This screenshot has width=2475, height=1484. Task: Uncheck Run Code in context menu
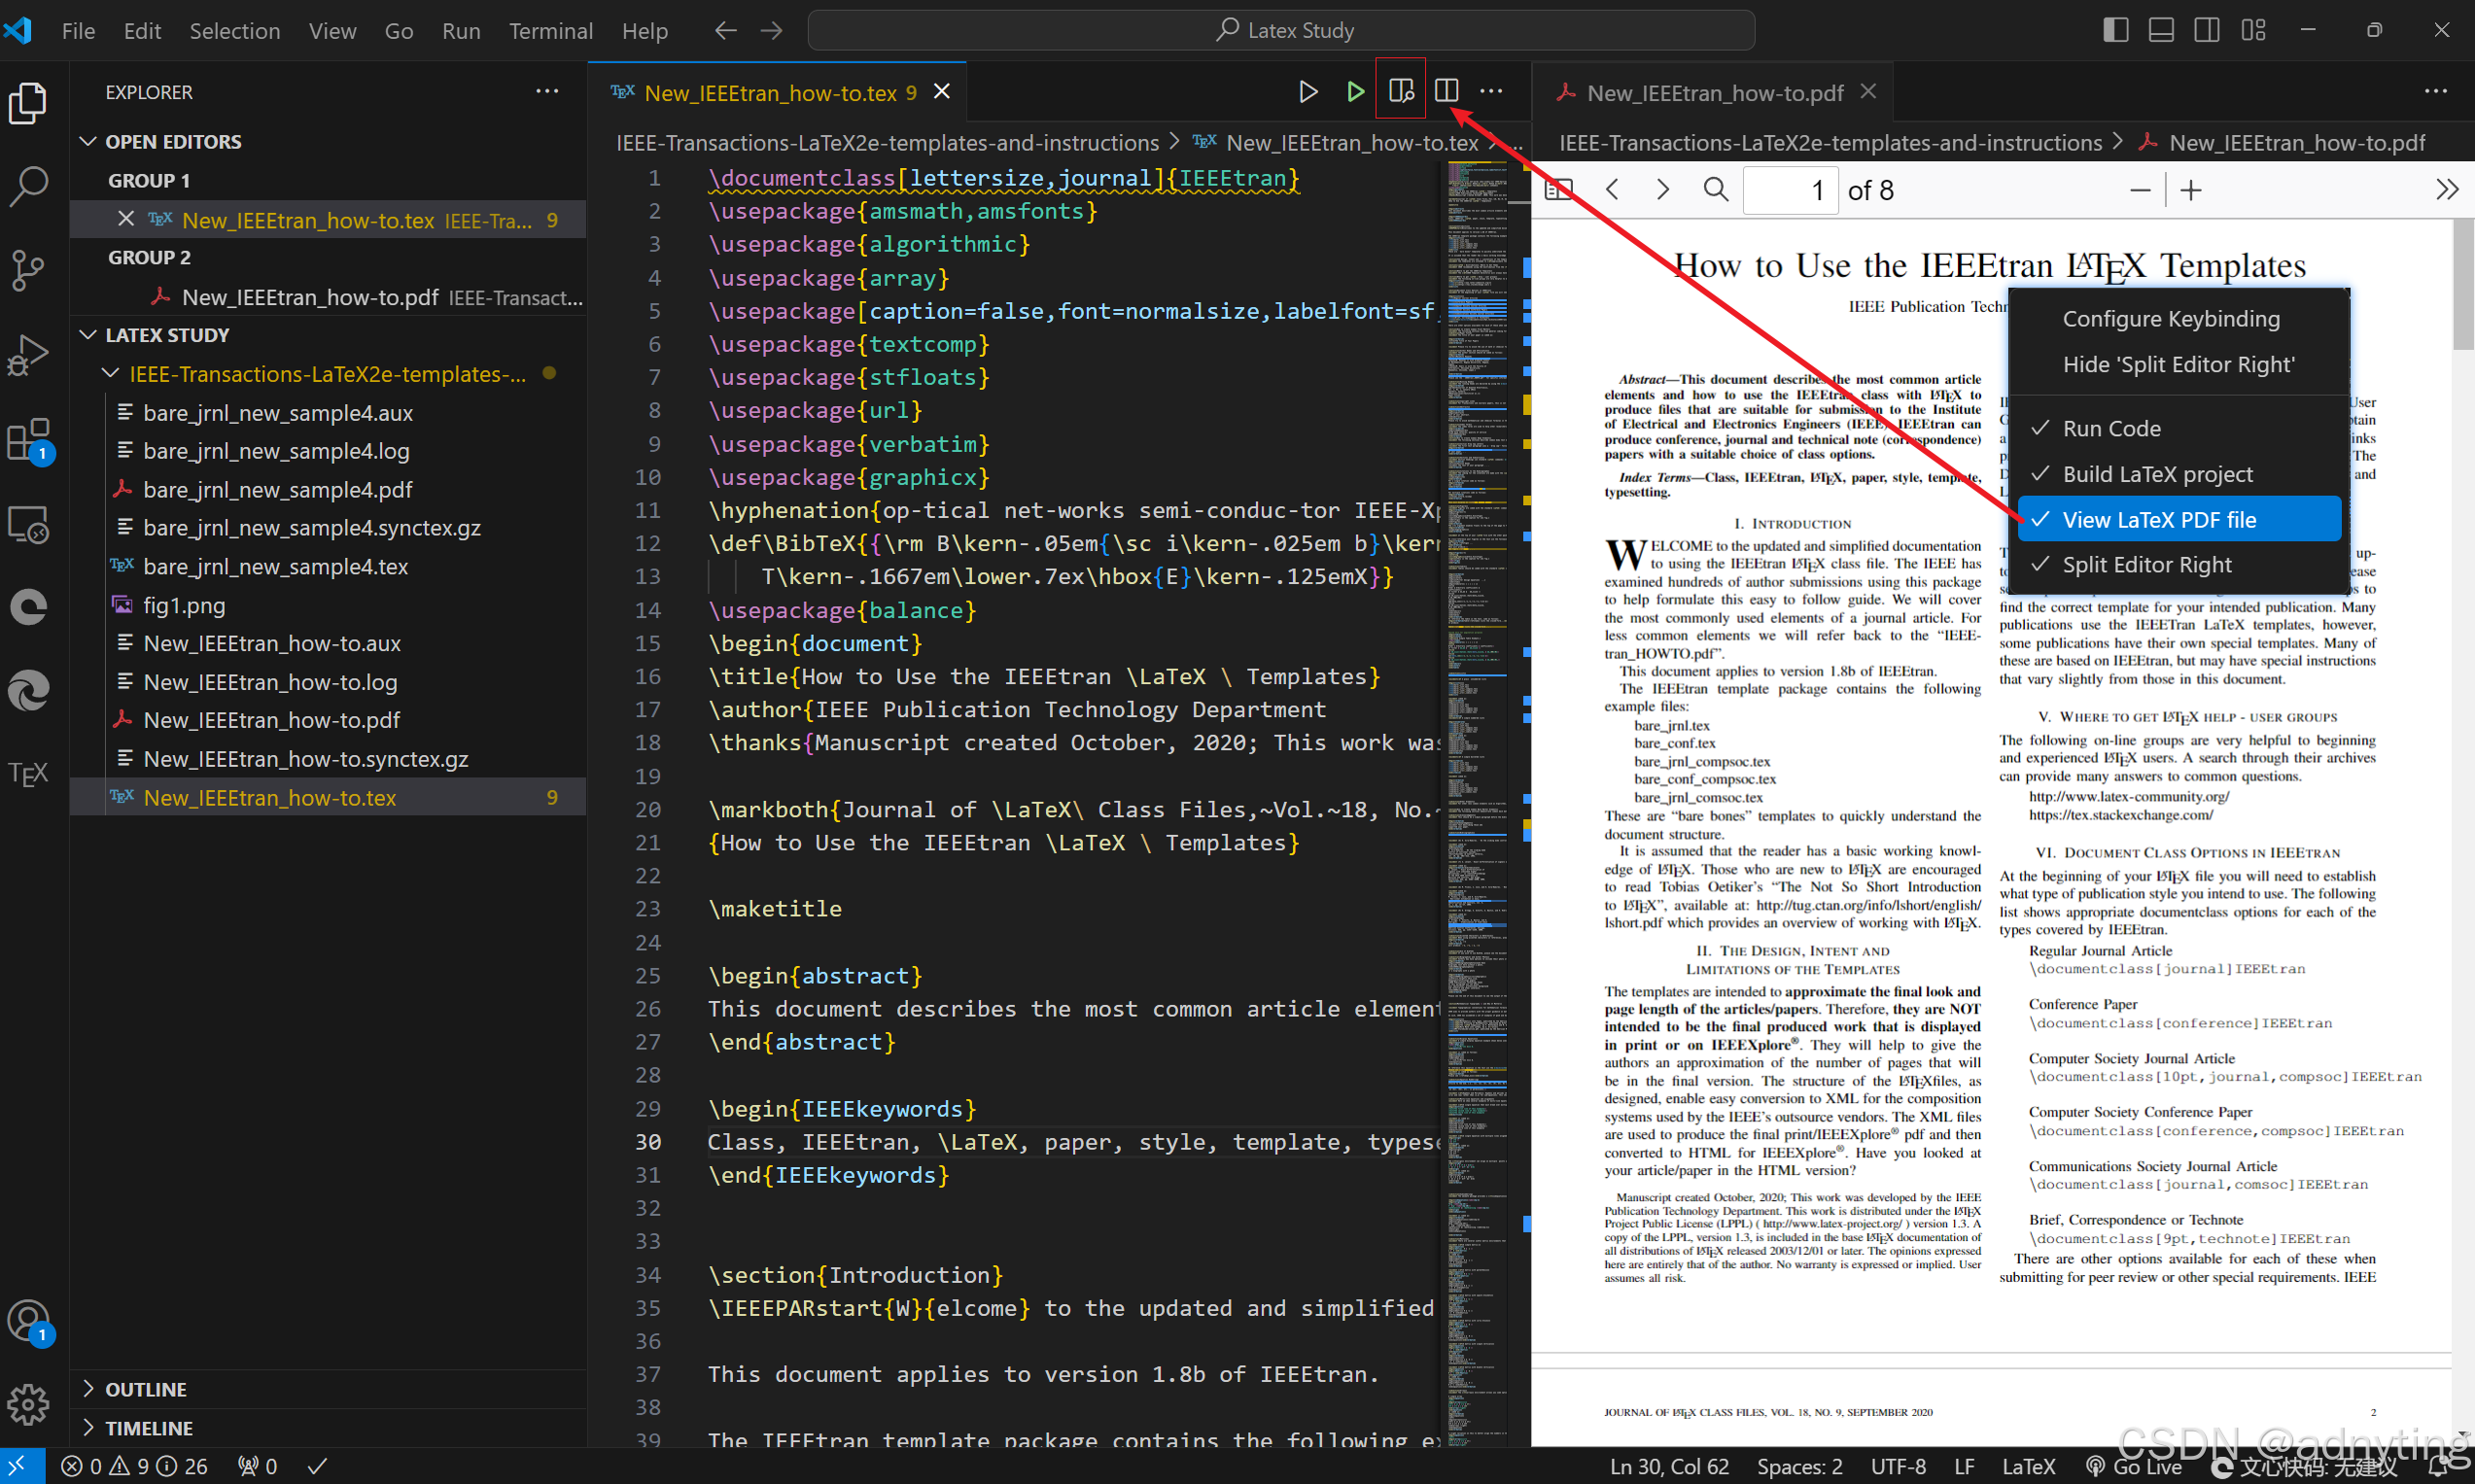coord(2179,428)
